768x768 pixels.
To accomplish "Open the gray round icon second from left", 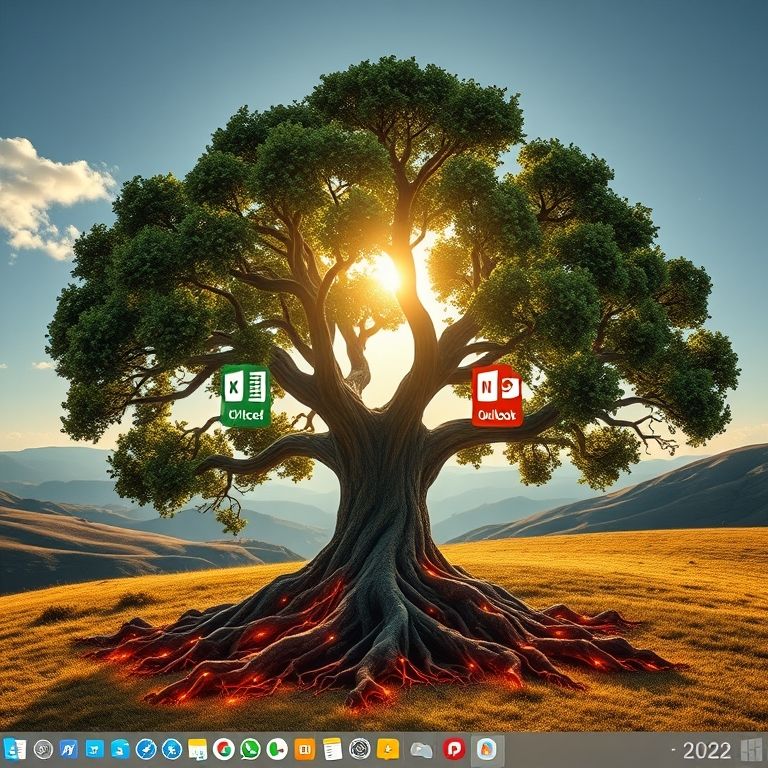I will [x=43, y=749].
